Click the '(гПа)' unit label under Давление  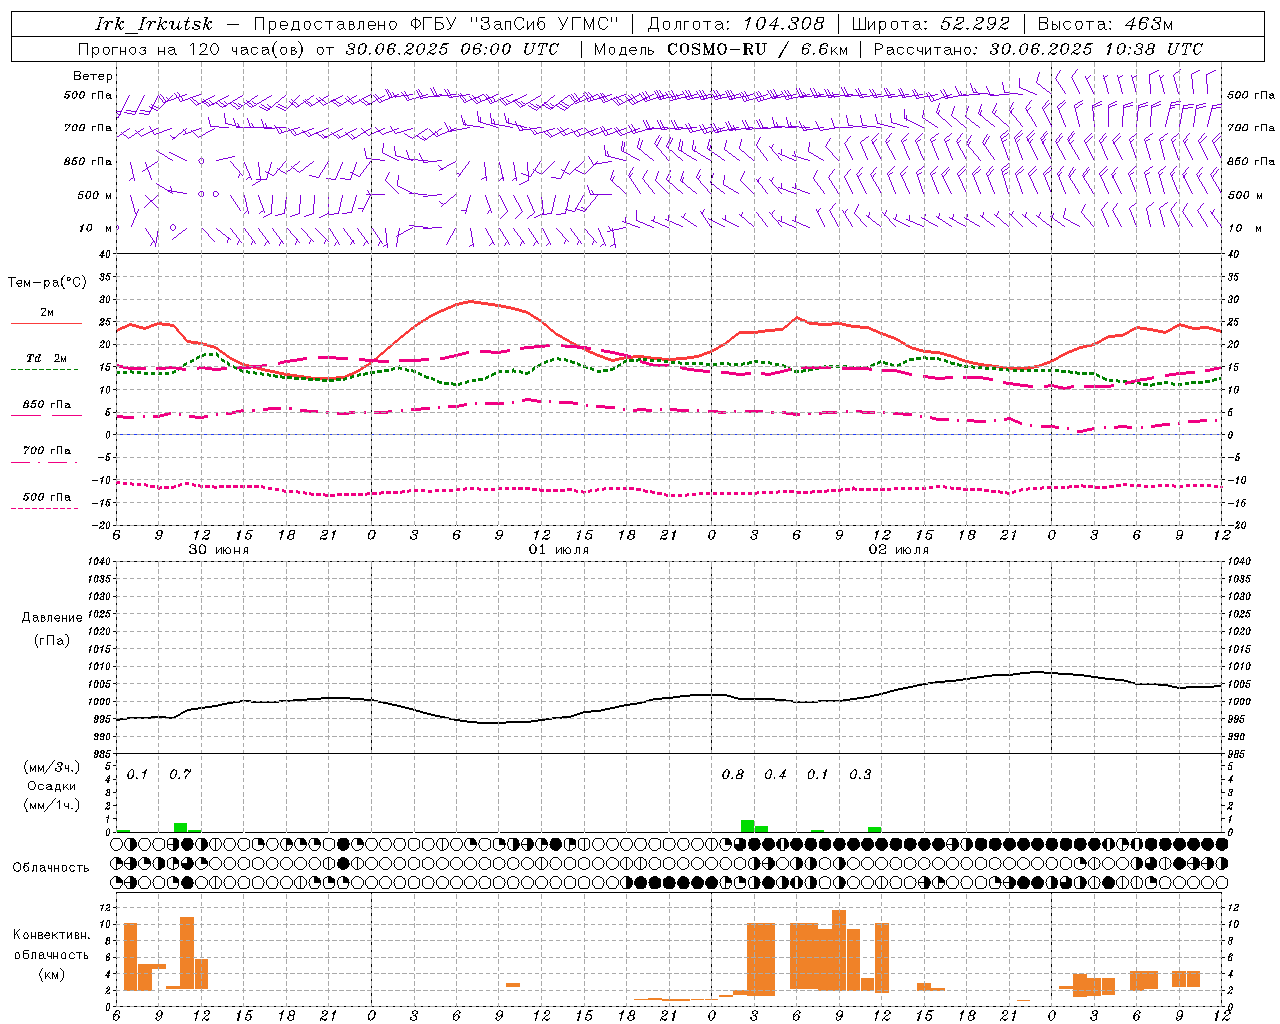(x=52, y=640)
